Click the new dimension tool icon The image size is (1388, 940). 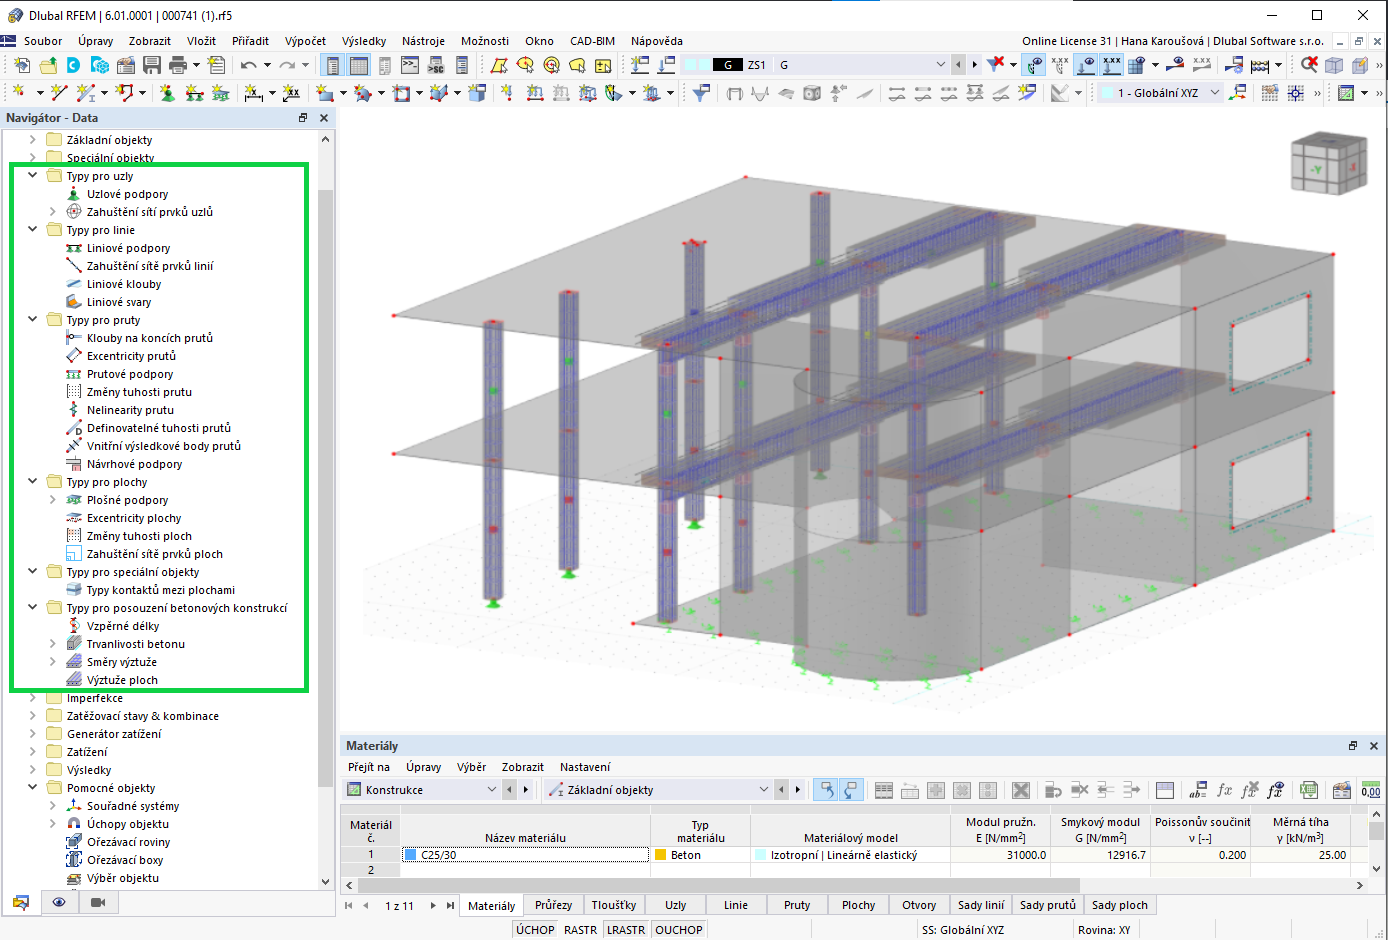pyautogui.click(x=254, y=93)
